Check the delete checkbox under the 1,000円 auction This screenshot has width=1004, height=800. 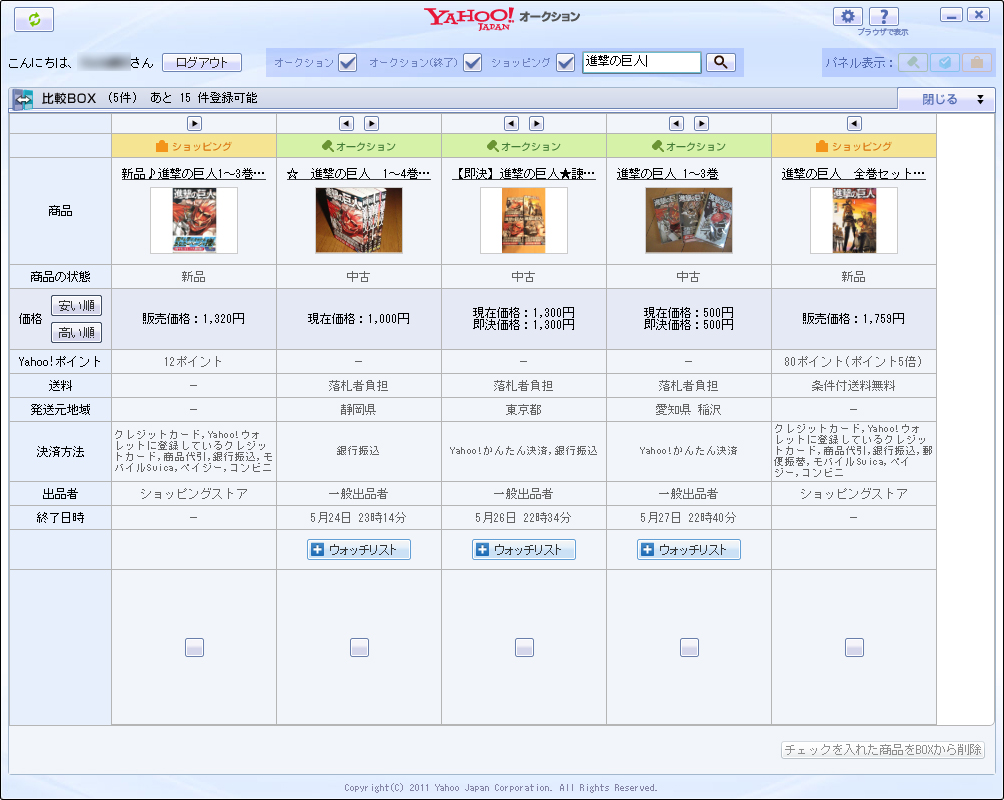coord(358,647)
